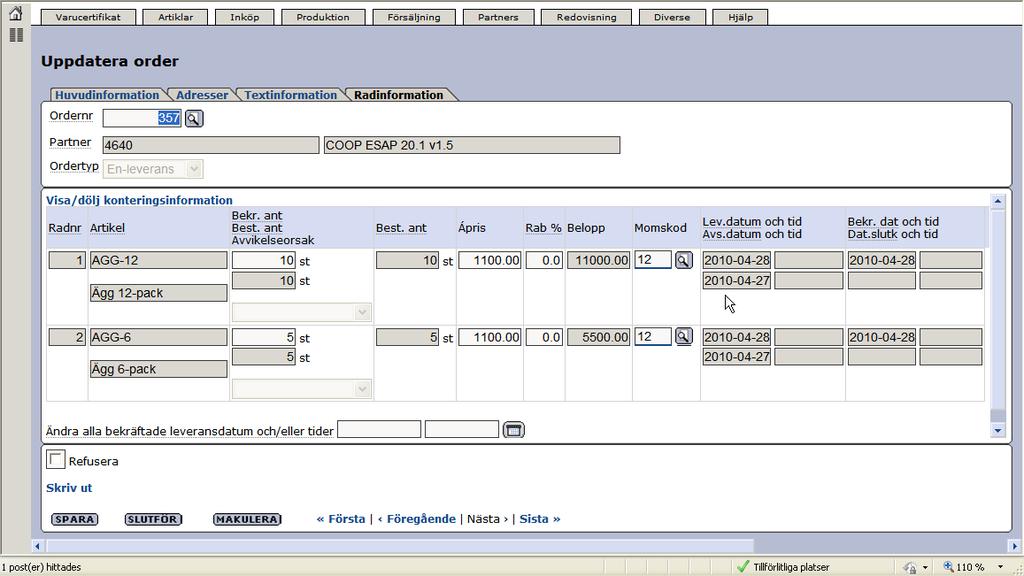Open the 110 % zoom level control

[965, 566]
